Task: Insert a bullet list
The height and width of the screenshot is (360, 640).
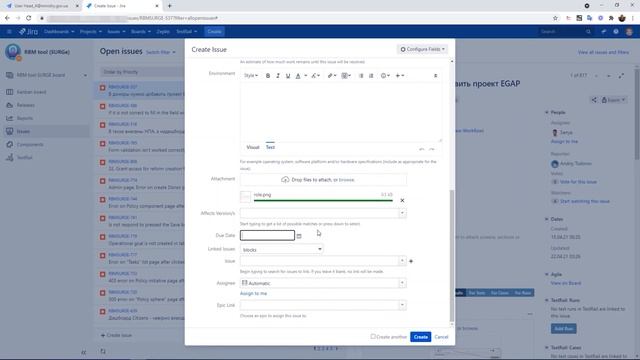Action: (361, 76)
